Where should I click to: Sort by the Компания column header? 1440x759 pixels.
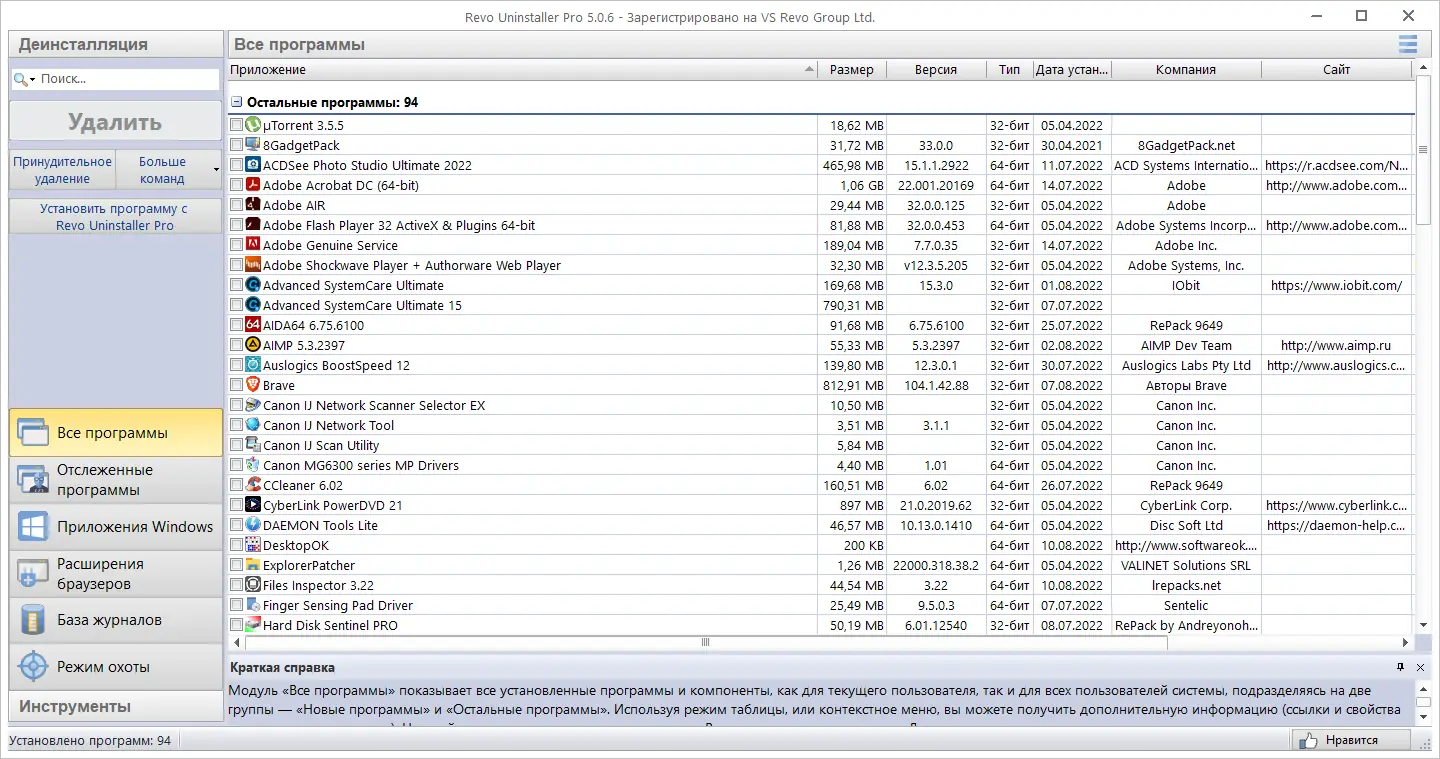click(x=1186, y=70)
